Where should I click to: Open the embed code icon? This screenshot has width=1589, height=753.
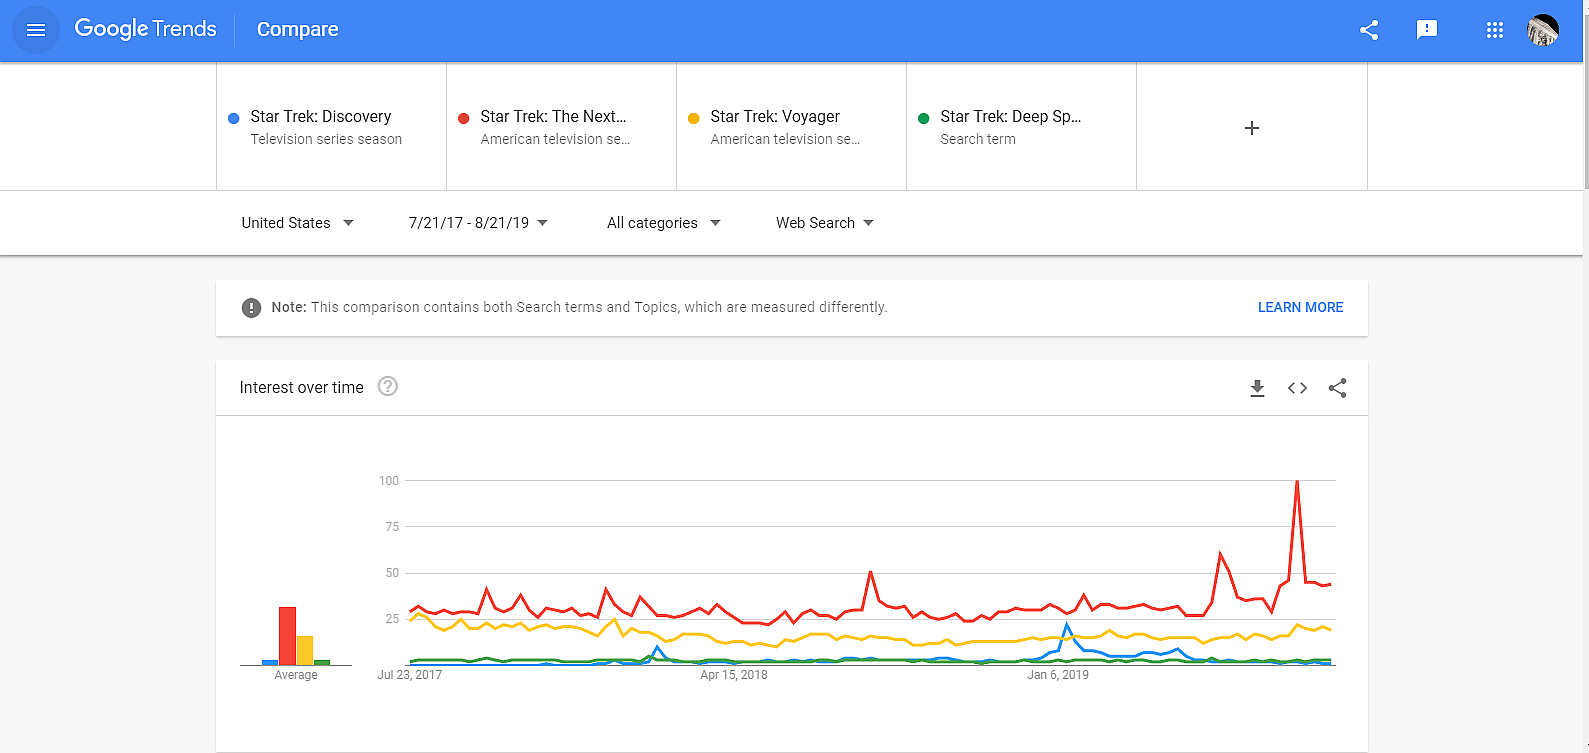coord(1297,388)
